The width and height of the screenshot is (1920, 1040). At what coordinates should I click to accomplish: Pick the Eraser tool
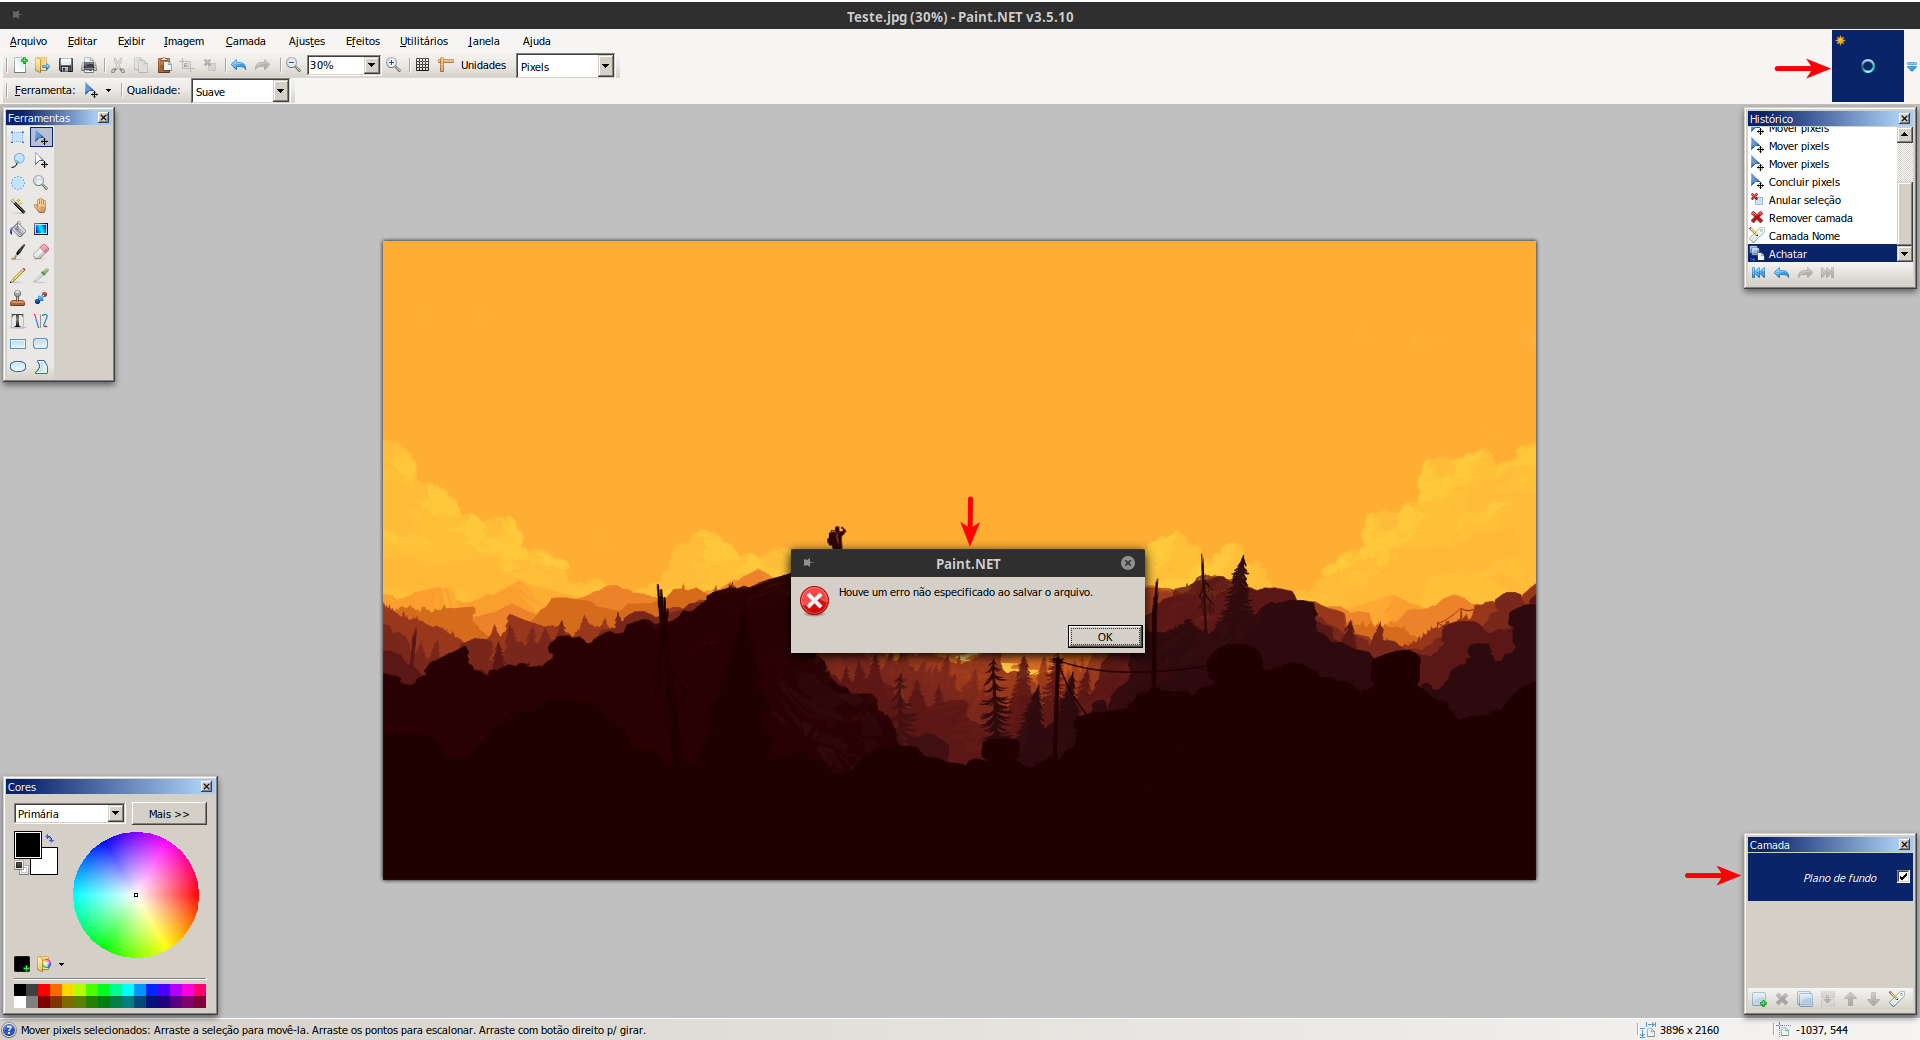(41, 252)
